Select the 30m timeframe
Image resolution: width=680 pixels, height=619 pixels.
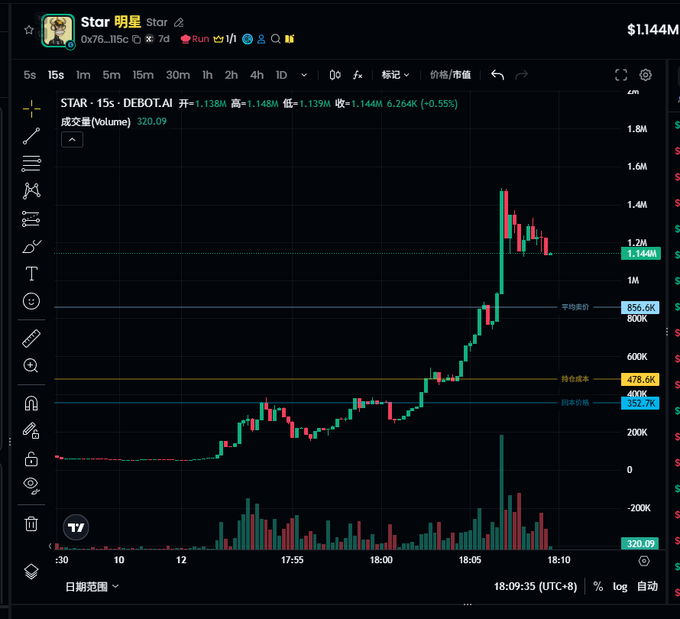point(178,75)
